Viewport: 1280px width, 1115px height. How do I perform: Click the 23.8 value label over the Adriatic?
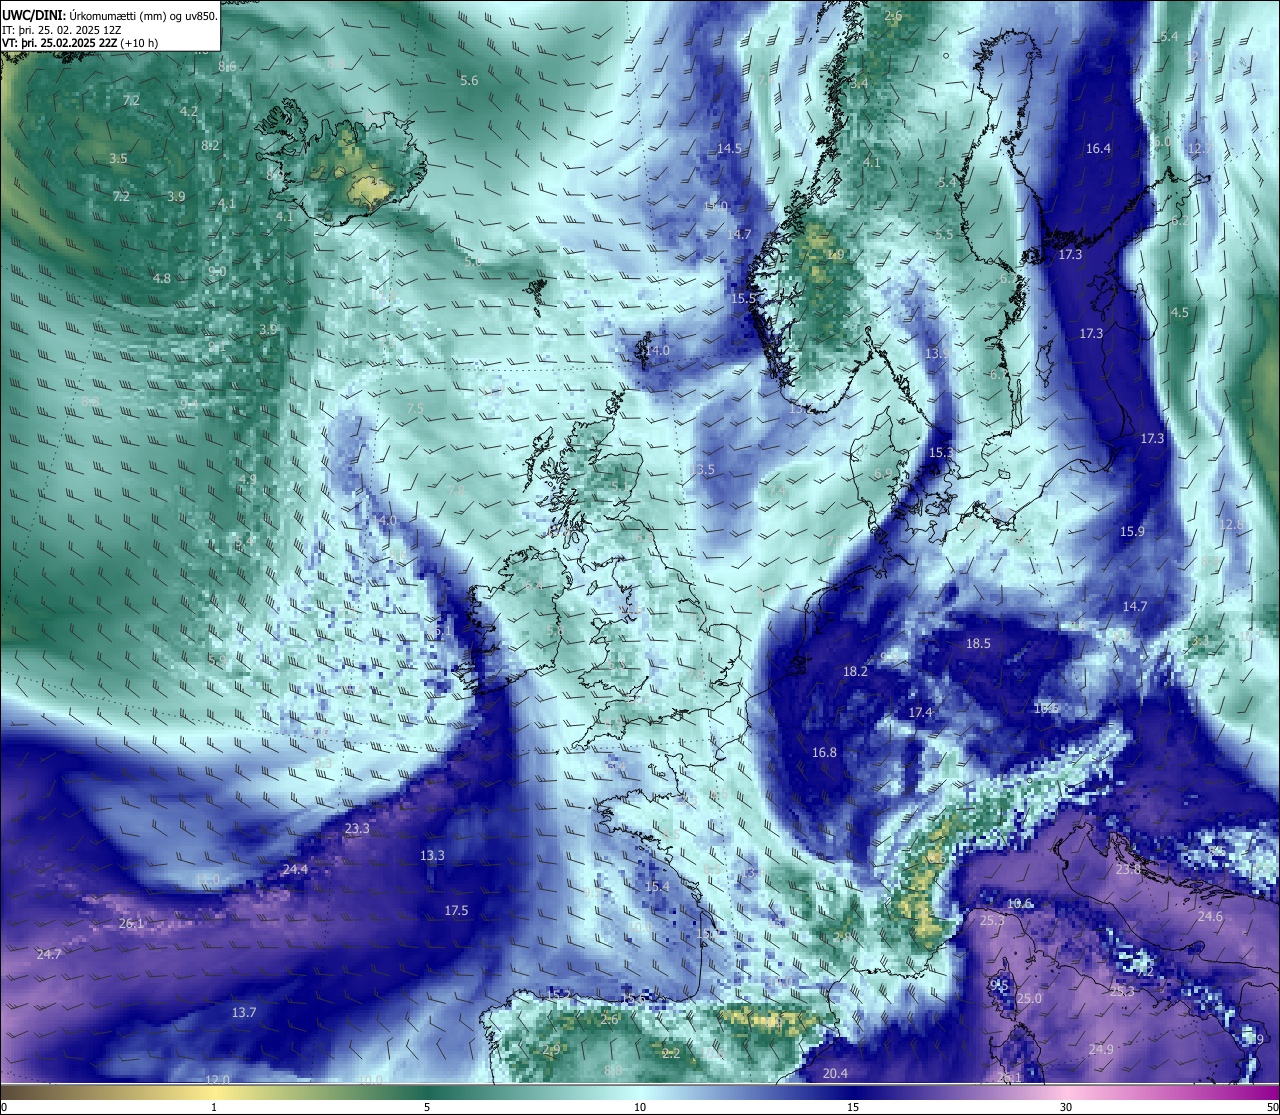tap(1128, 869)
